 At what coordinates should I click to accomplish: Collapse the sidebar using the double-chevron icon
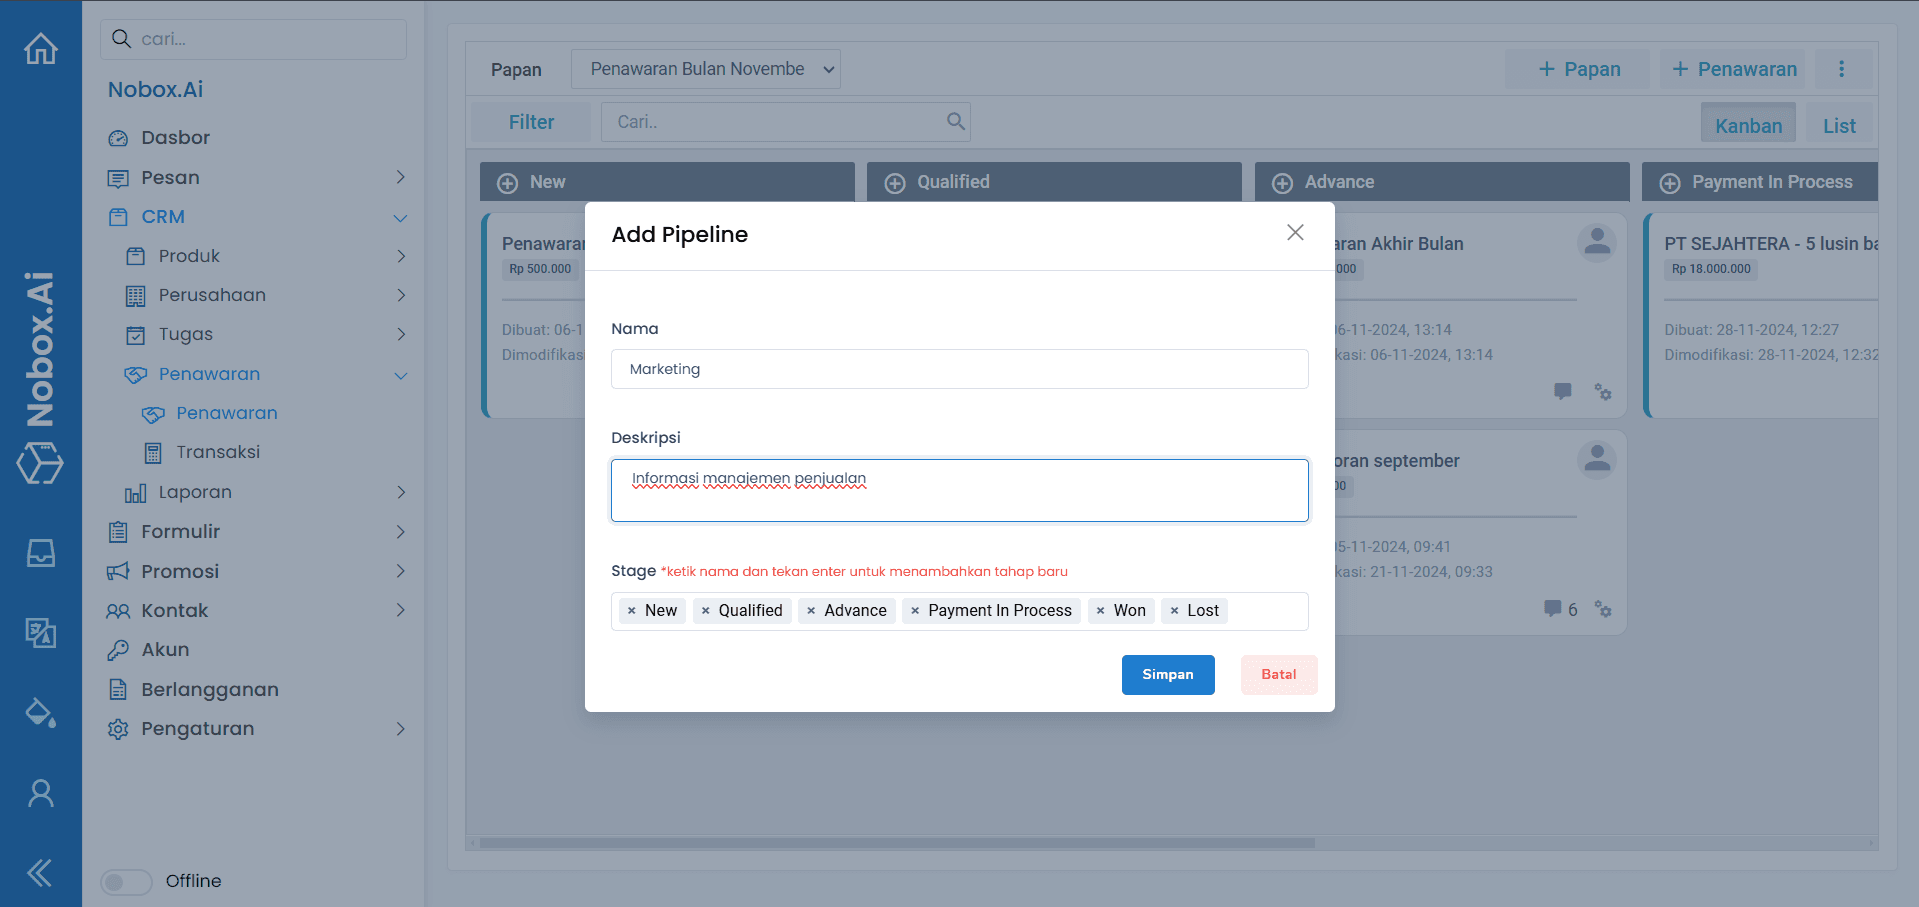pyautogui.click(x=40, y=872)
